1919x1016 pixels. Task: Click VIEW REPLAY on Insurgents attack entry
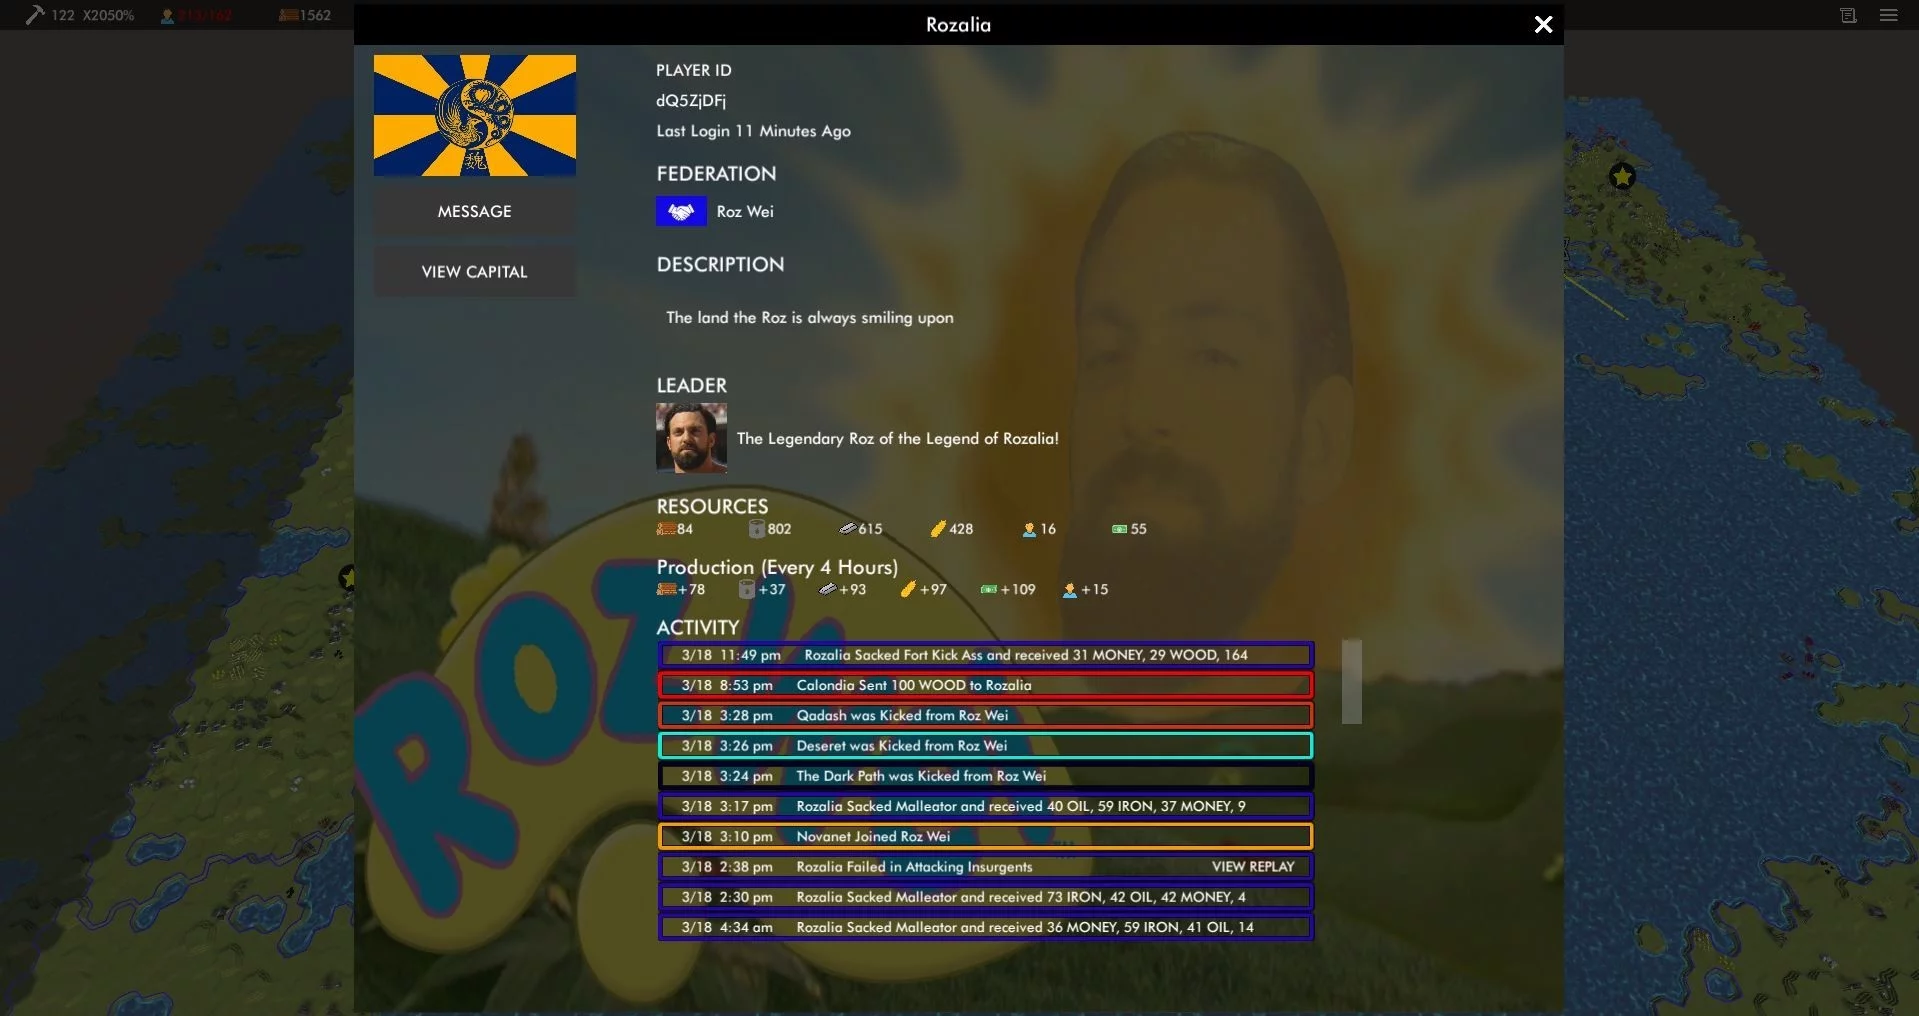[x=1253, y=867]
